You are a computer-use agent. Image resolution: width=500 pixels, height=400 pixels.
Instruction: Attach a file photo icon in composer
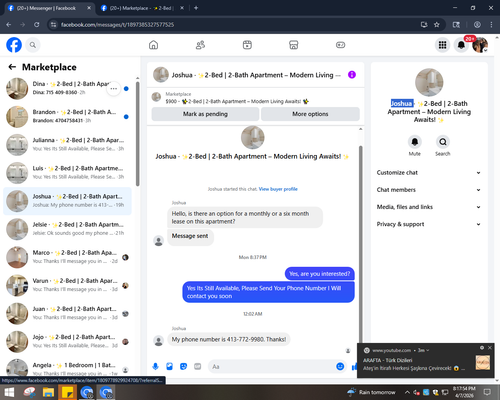pyautogui.click(x=169, y=367)
